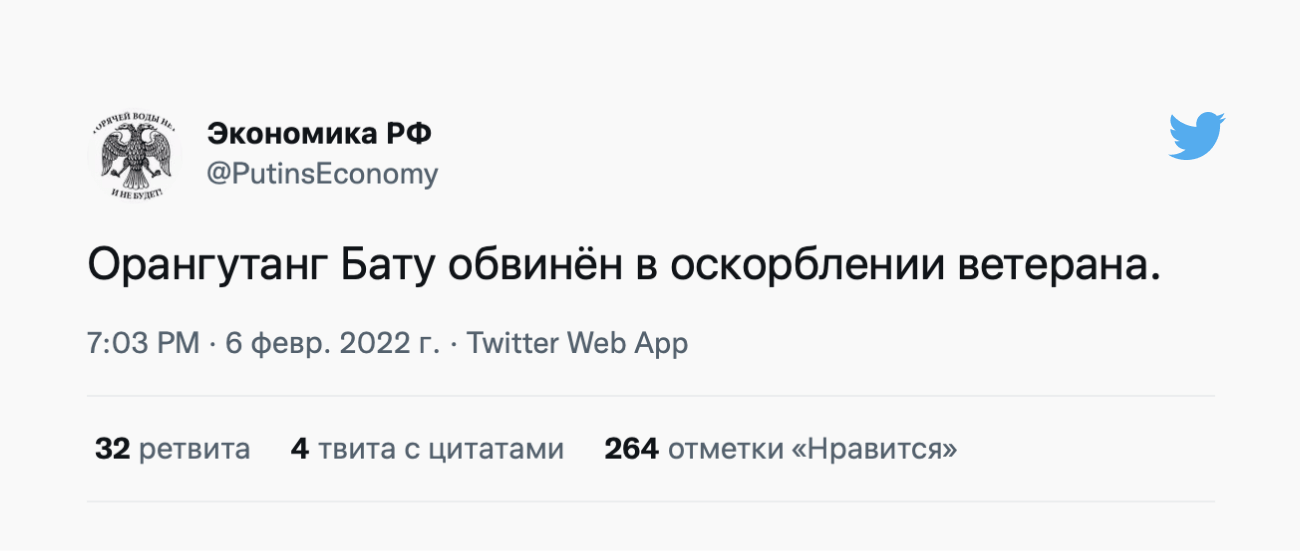Open the 6 февр. 2022 г. date link
This screenshot has width=1300, height=551.
[333, 343]
